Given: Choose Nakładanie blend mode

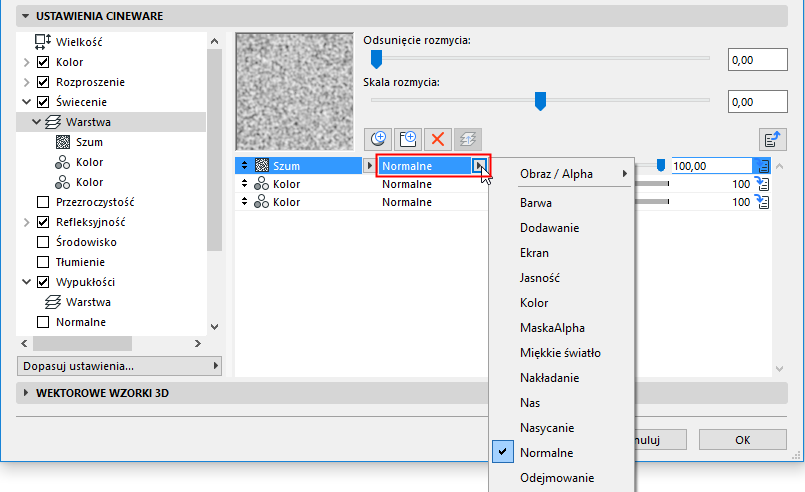Looking at the screenshot, I should (562, 377).
